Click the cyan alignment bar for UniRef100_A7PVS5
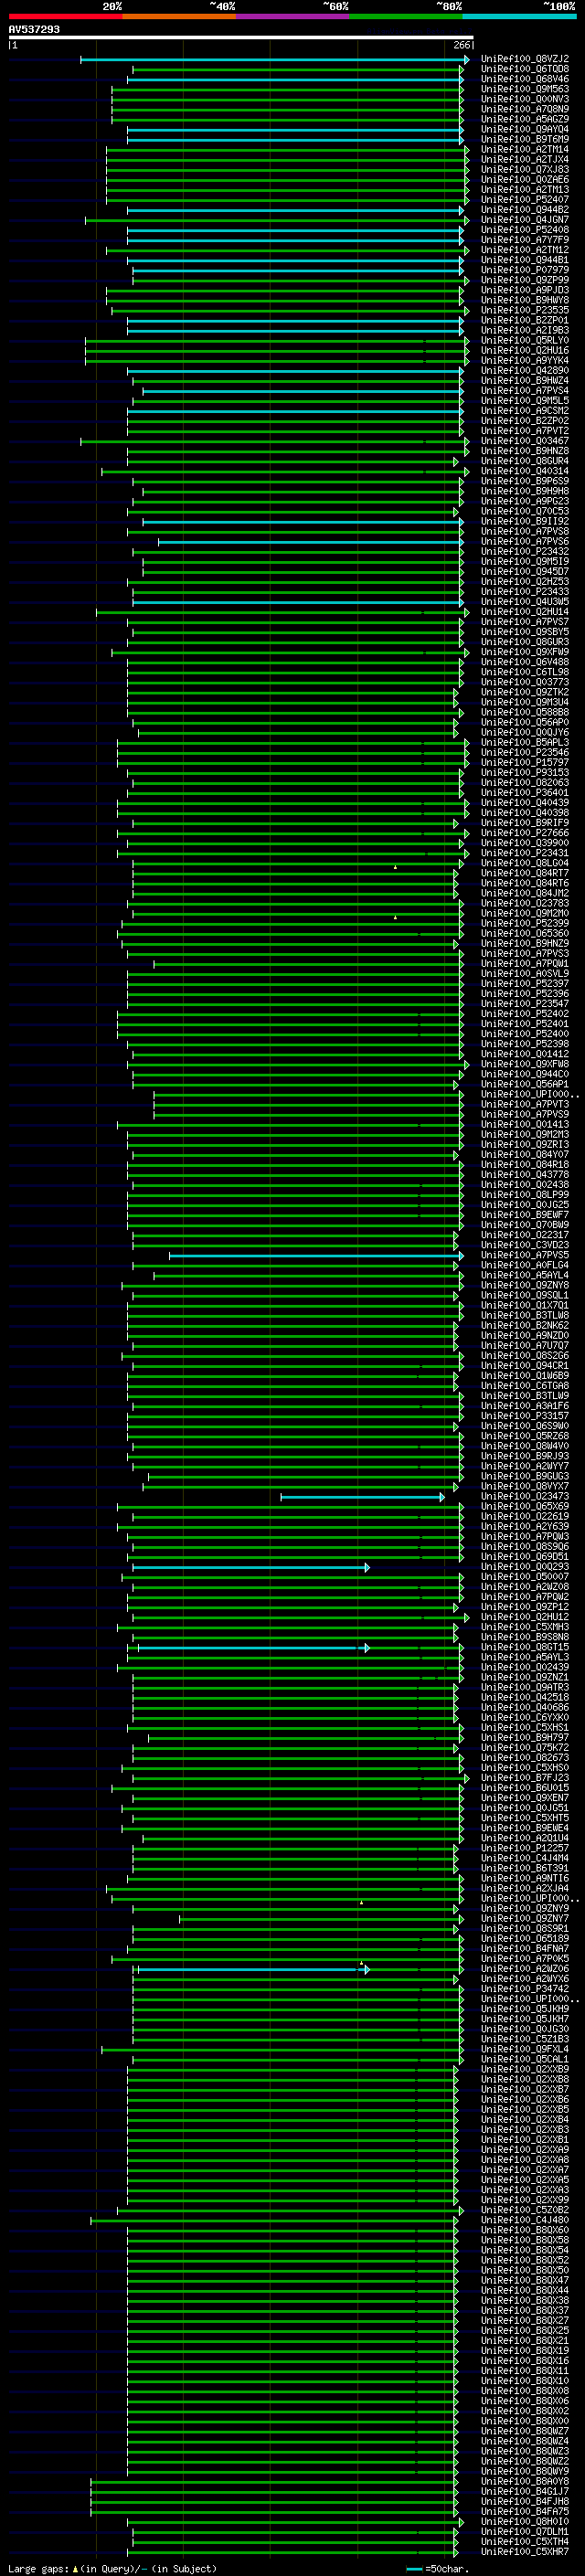585x2576 pixels. click(x=316, y=1256)
